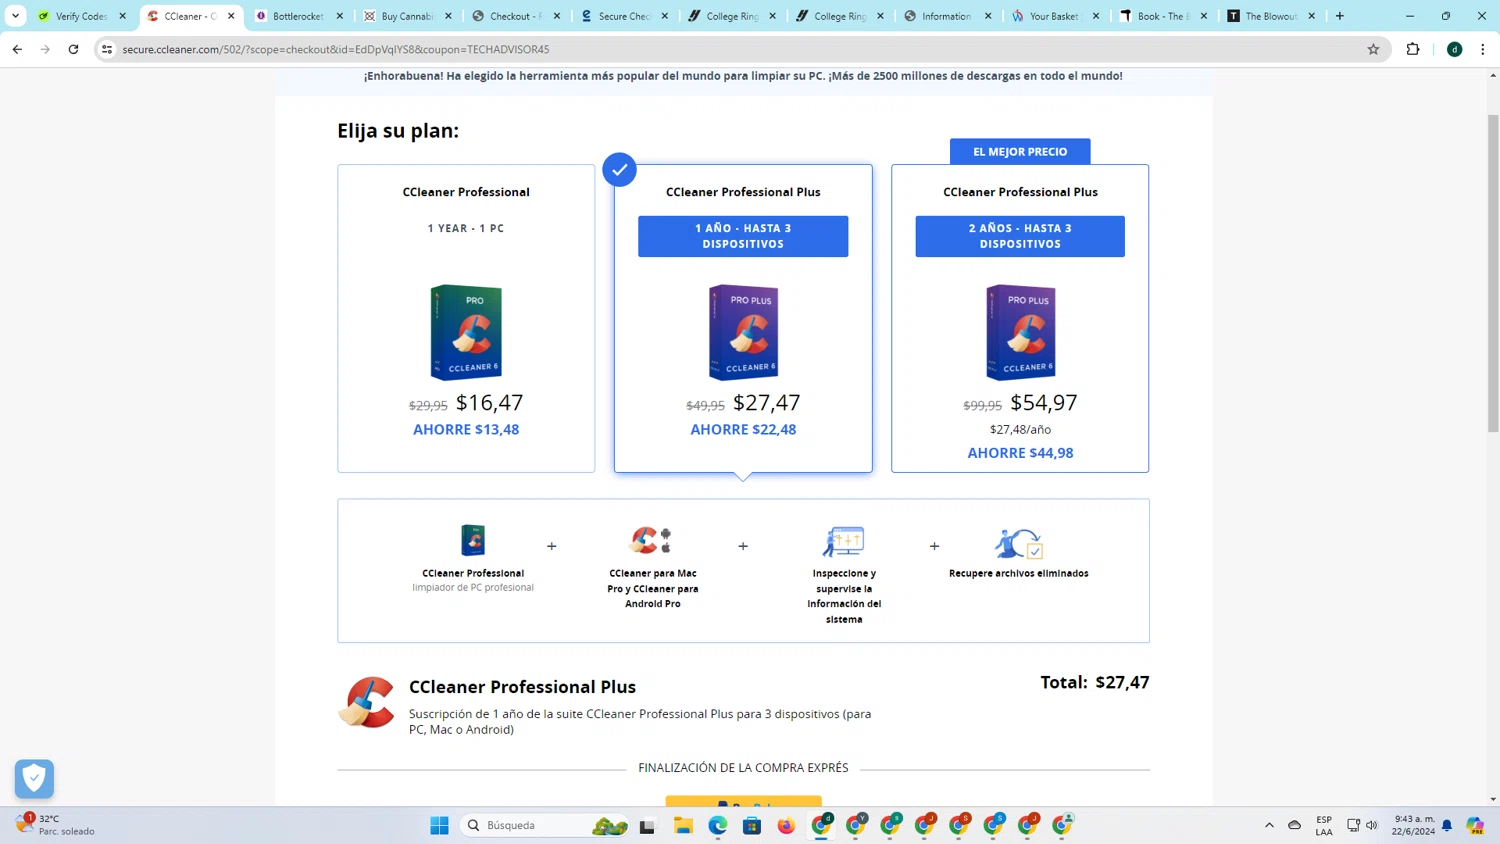Screen dimensions: 1500x844
Task: Open site information icon in address bar
Action: click(107, 49)
